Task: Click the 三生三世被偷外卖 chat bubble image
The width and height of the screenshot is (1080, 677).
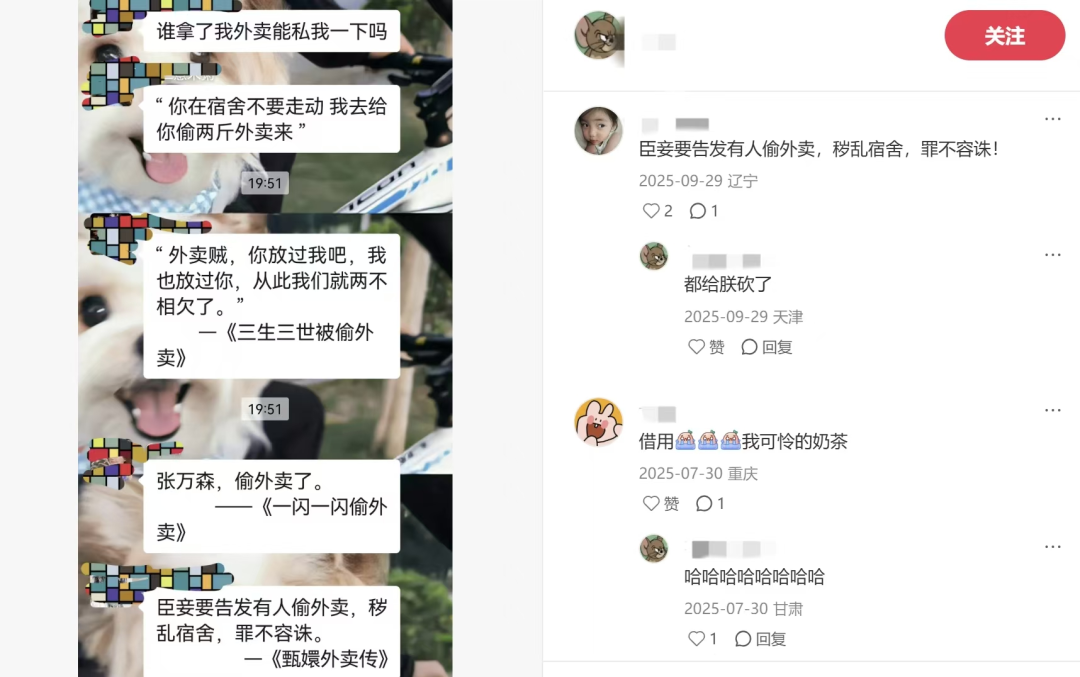Action: click(x=271, y=306)
